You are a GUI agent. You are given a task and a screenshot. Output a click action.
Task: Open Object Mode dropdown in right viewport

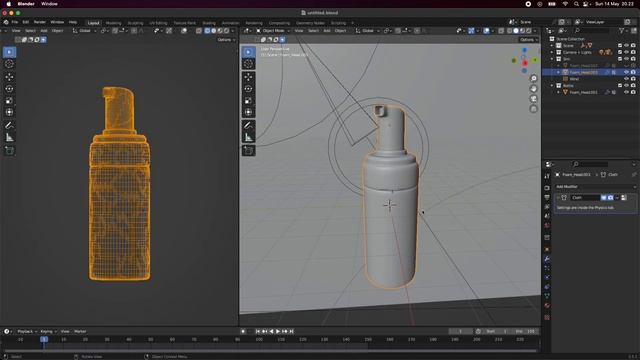(x=273, y=31)
